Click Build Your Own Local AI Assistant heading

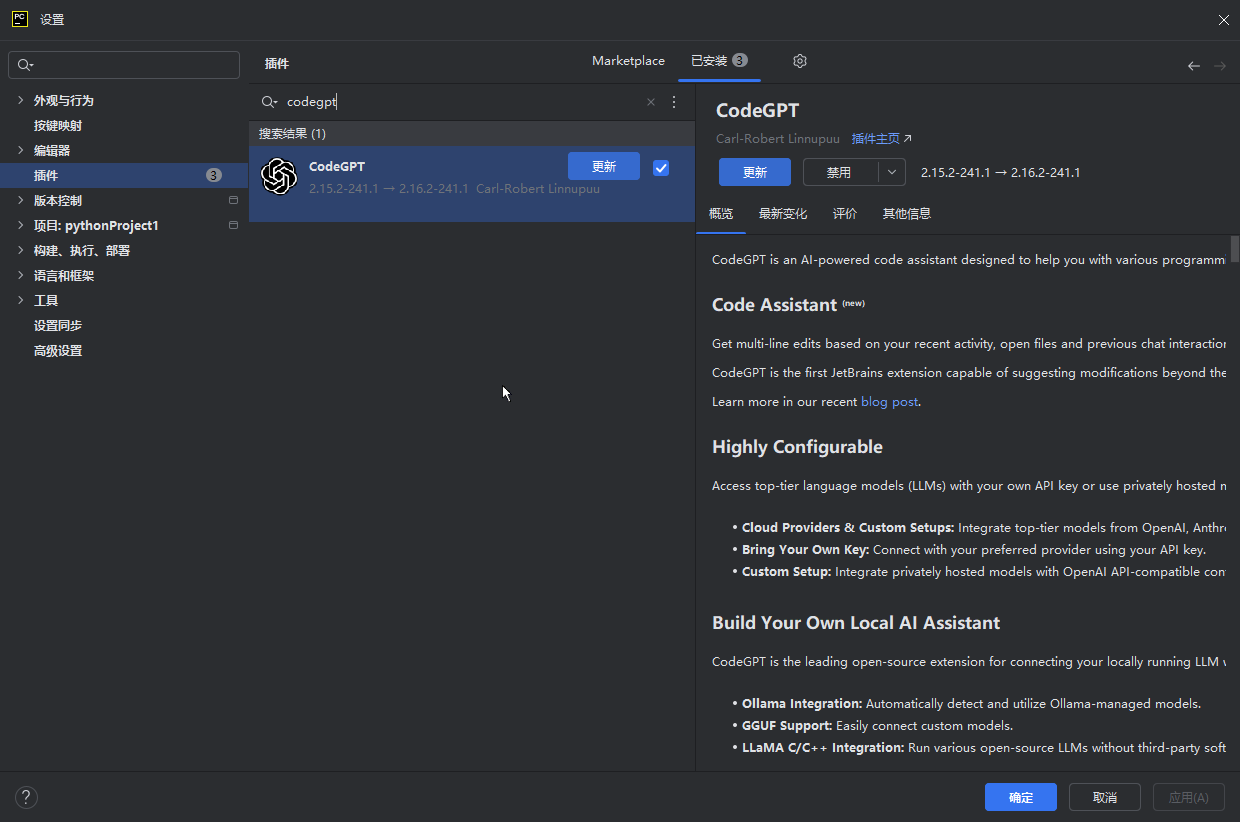[856, 623]
